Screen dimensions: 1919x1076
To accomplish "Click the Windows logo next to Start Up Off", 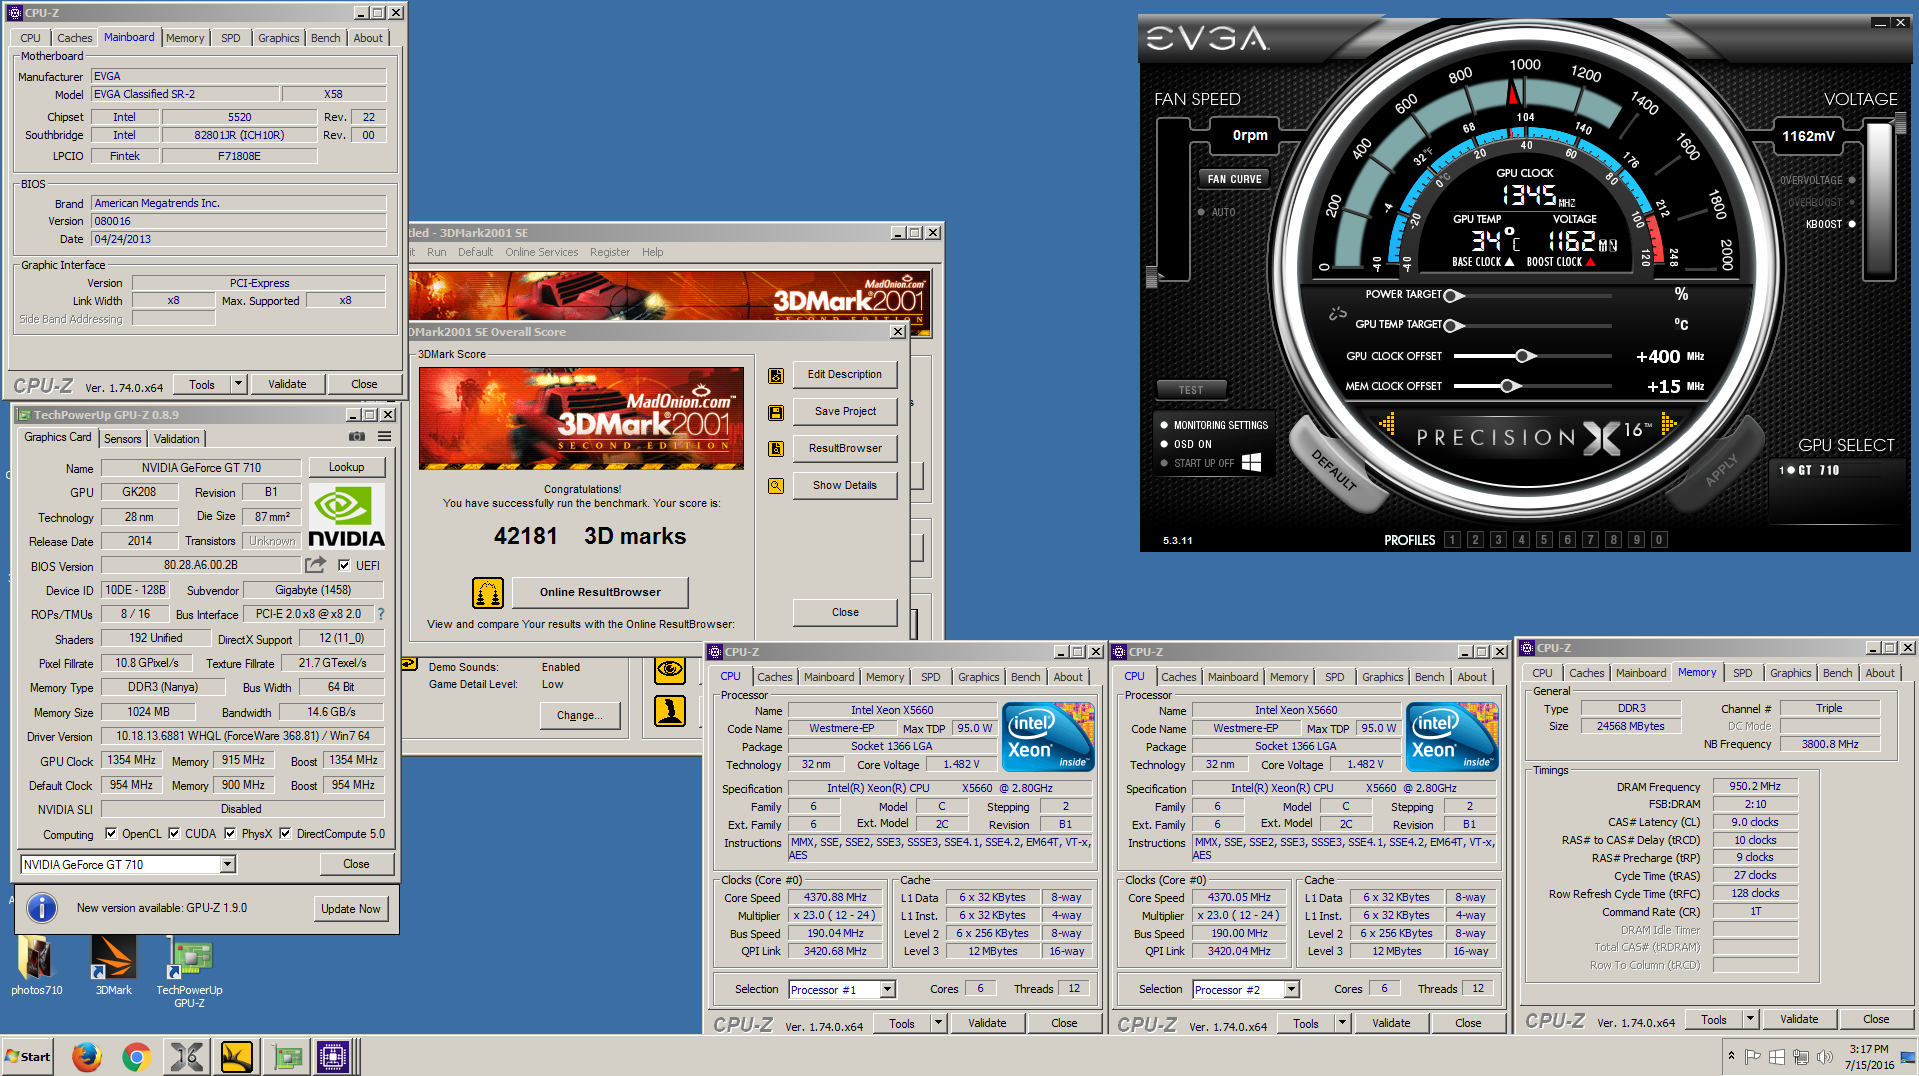I will click(1251, 463).
